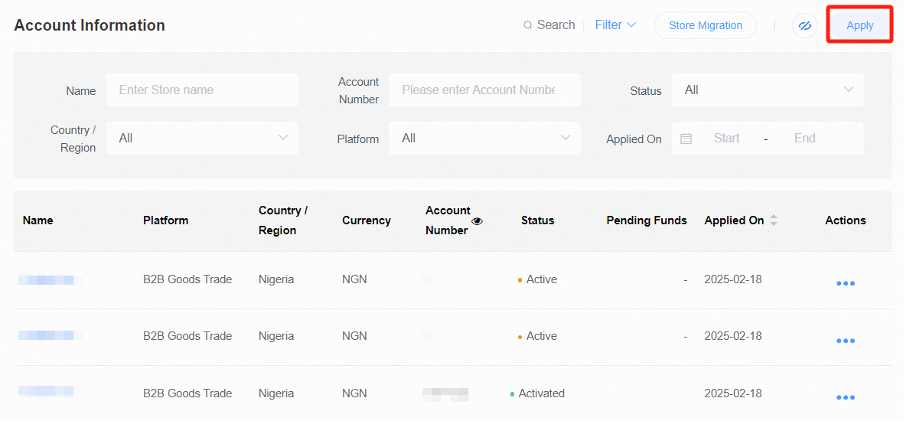Click the Start date field
The image size is (904, 422).
[x=726, y=138]
